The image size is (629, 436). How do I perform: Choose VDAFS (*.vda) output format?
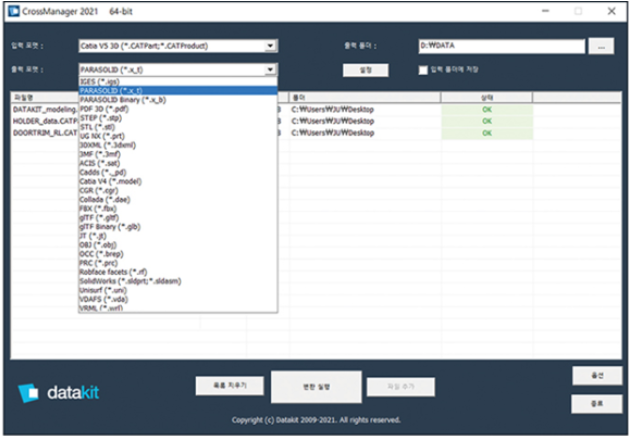click(178, 299)
